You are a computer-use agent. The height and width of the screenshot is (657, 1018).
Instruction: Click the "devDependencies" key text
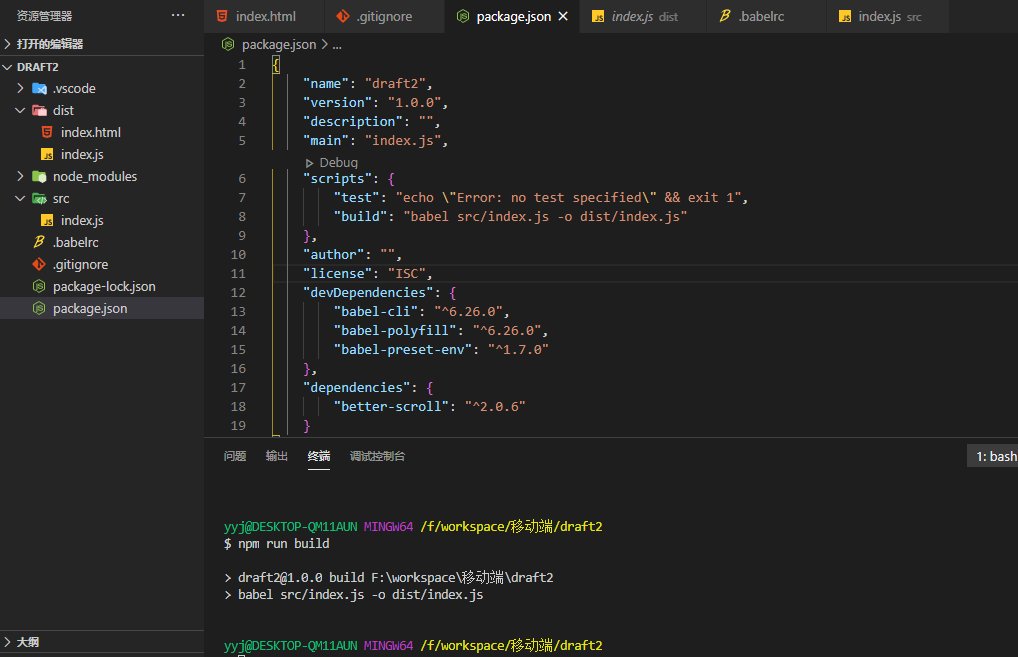pyautogui.click(x=368, y=292)
